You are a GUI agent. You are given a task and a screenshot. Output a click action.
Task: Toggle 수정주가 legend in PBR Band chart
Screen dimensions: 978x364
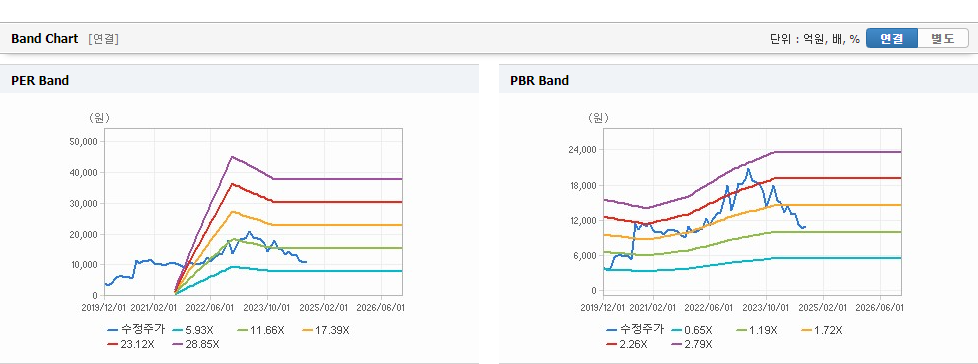635,330
